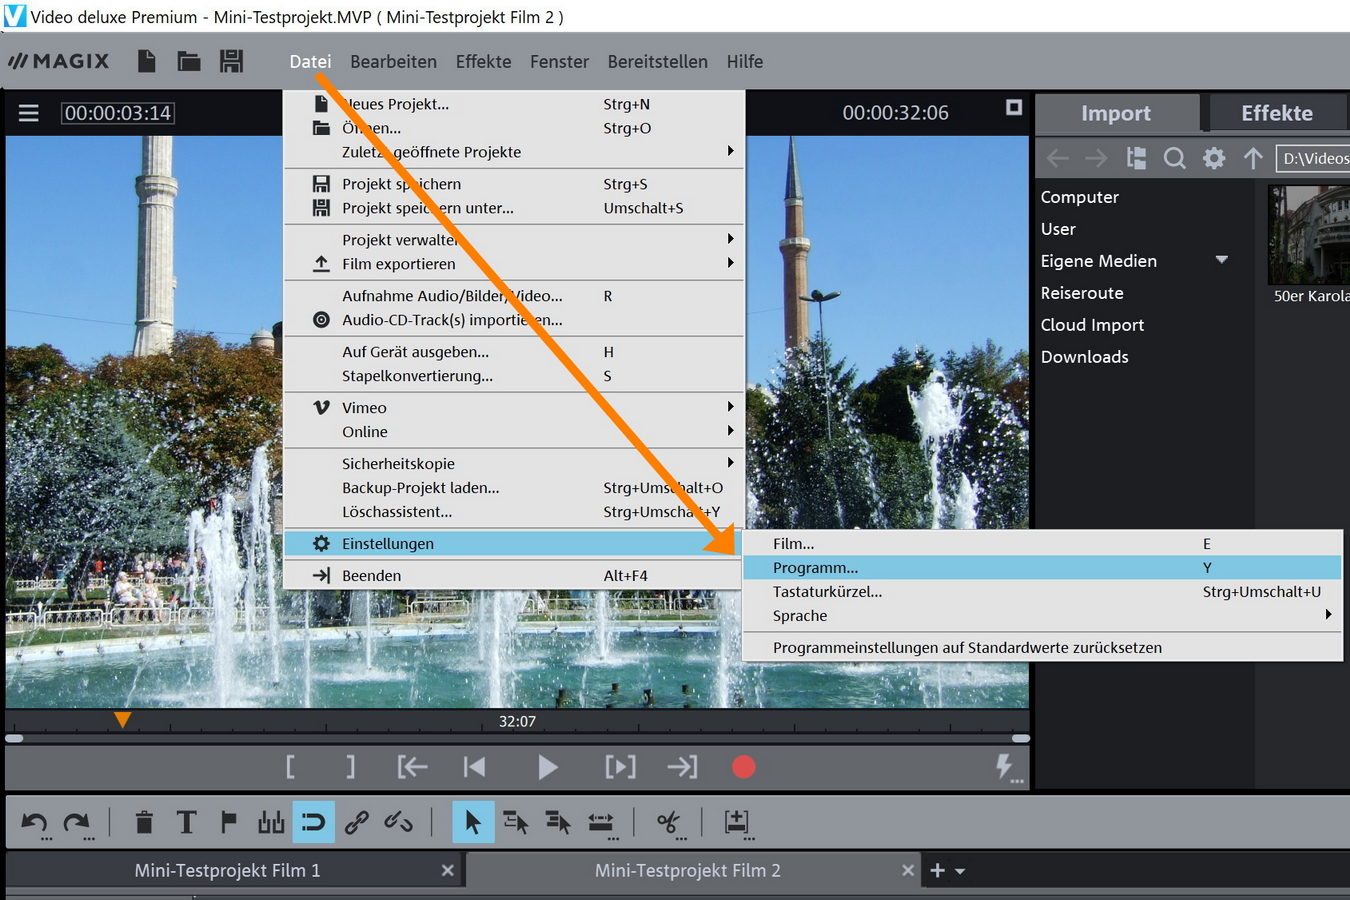Image resolution: width=1350 pixels, height=900 pixels.
Task: Expand the Sicherheitskopie submenu
Action: click(x=514, y=463)
